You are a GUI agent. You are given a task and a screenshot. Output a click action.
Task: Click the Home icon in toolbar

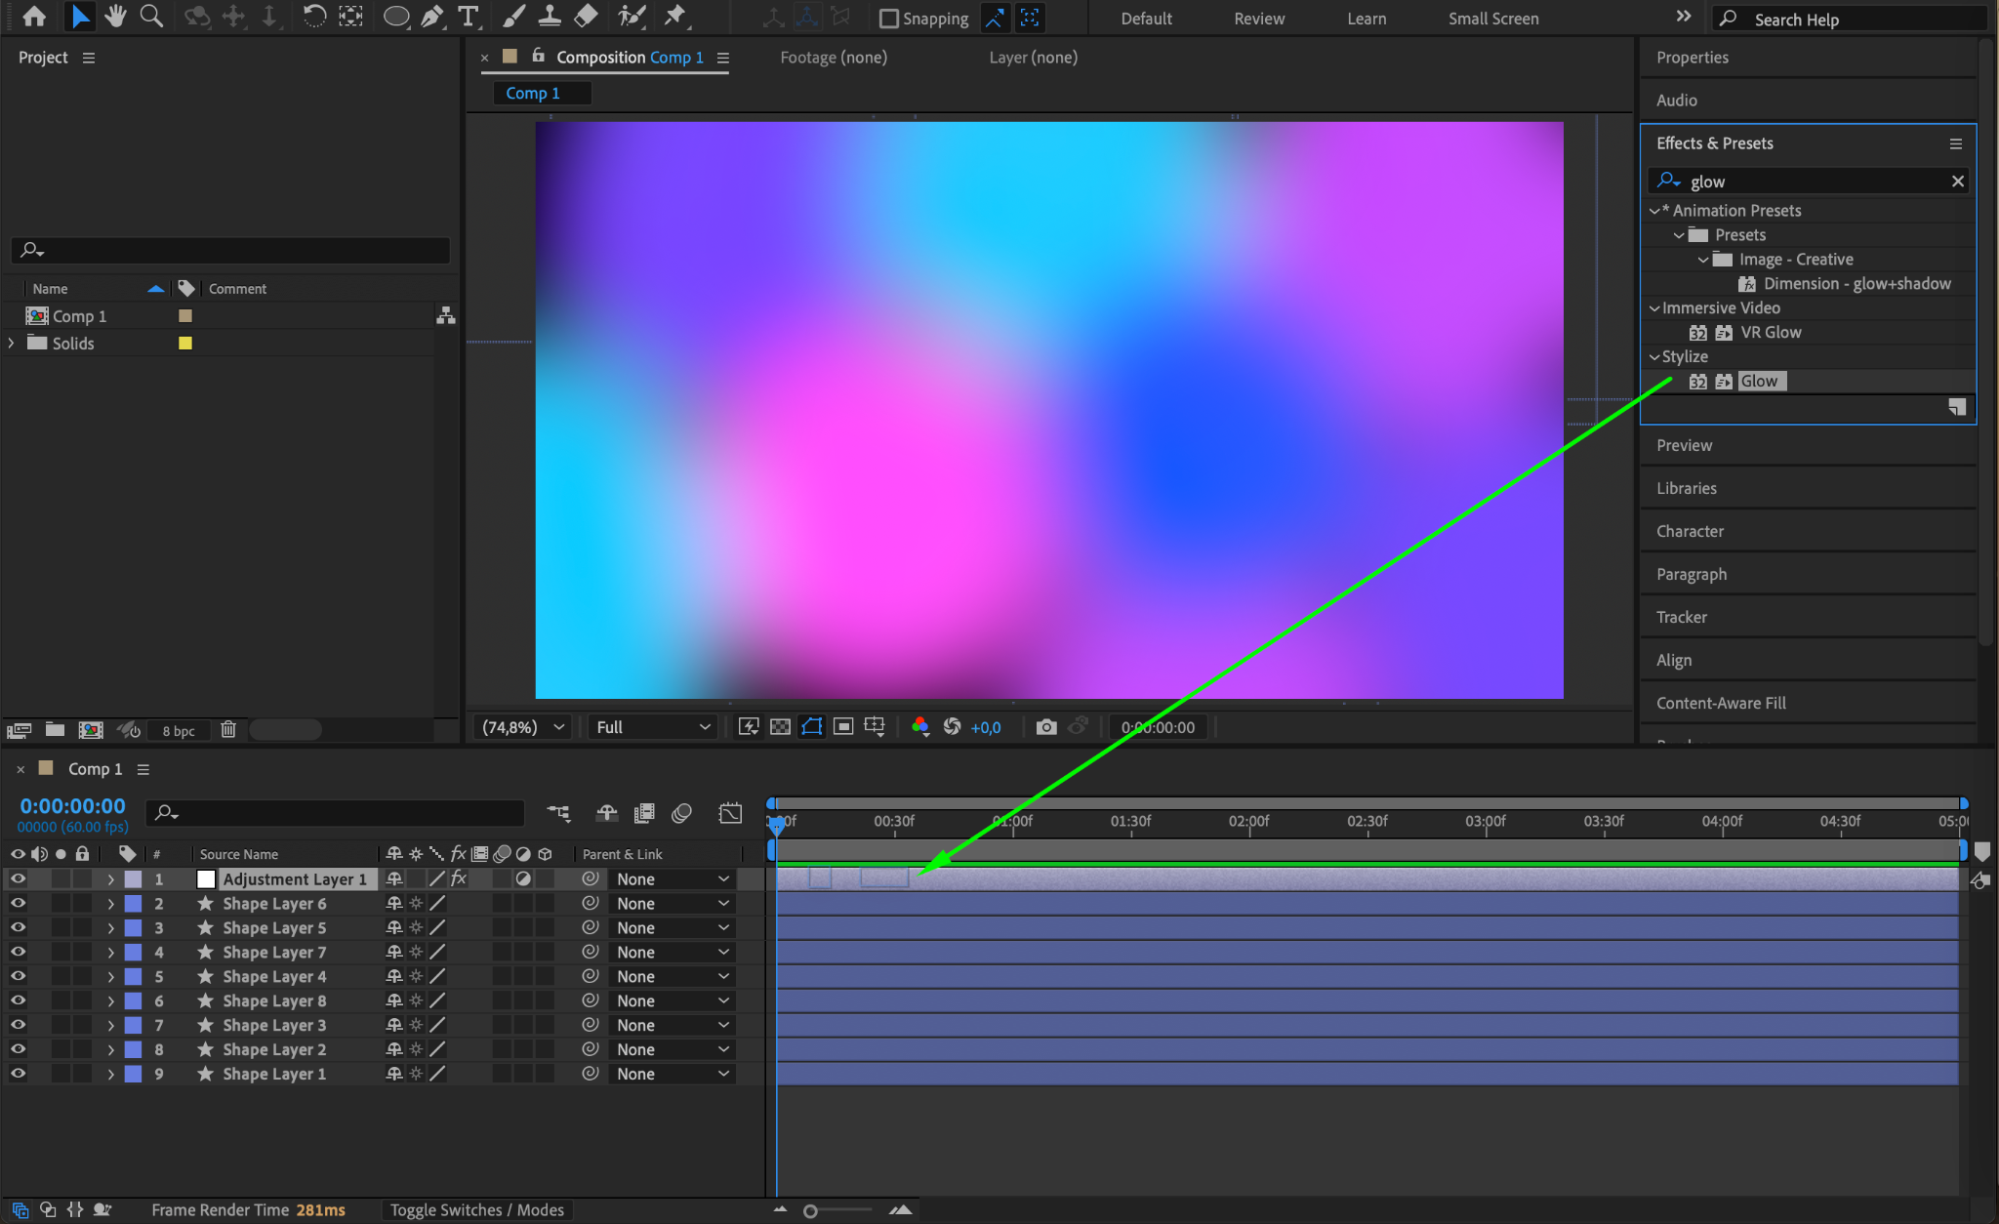click(34, 16)
